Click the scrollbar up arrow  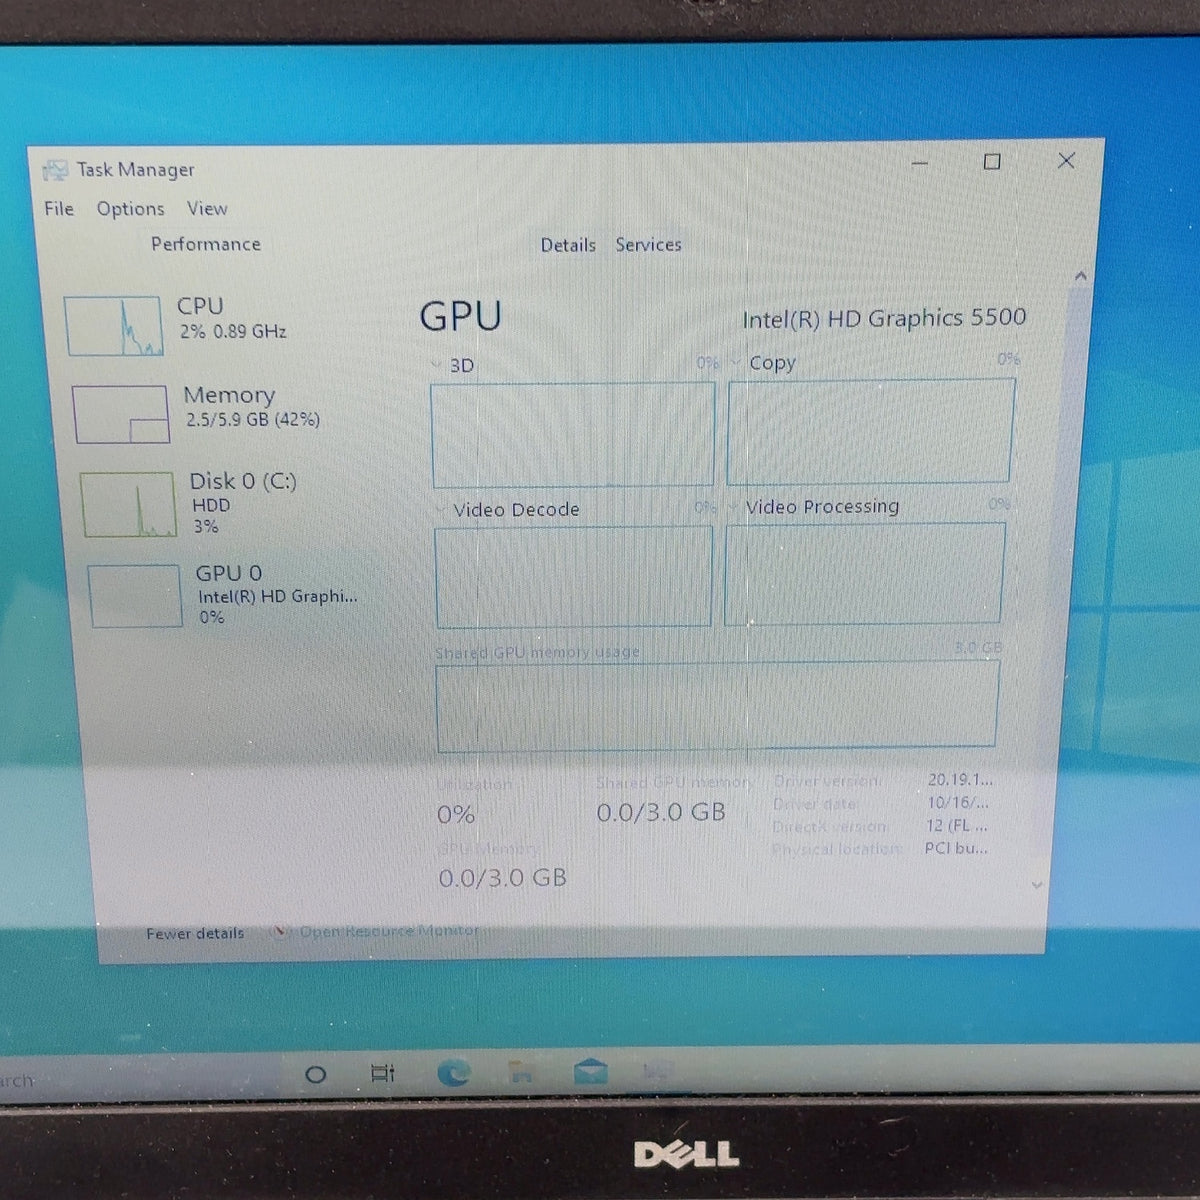click(1080, 276)
